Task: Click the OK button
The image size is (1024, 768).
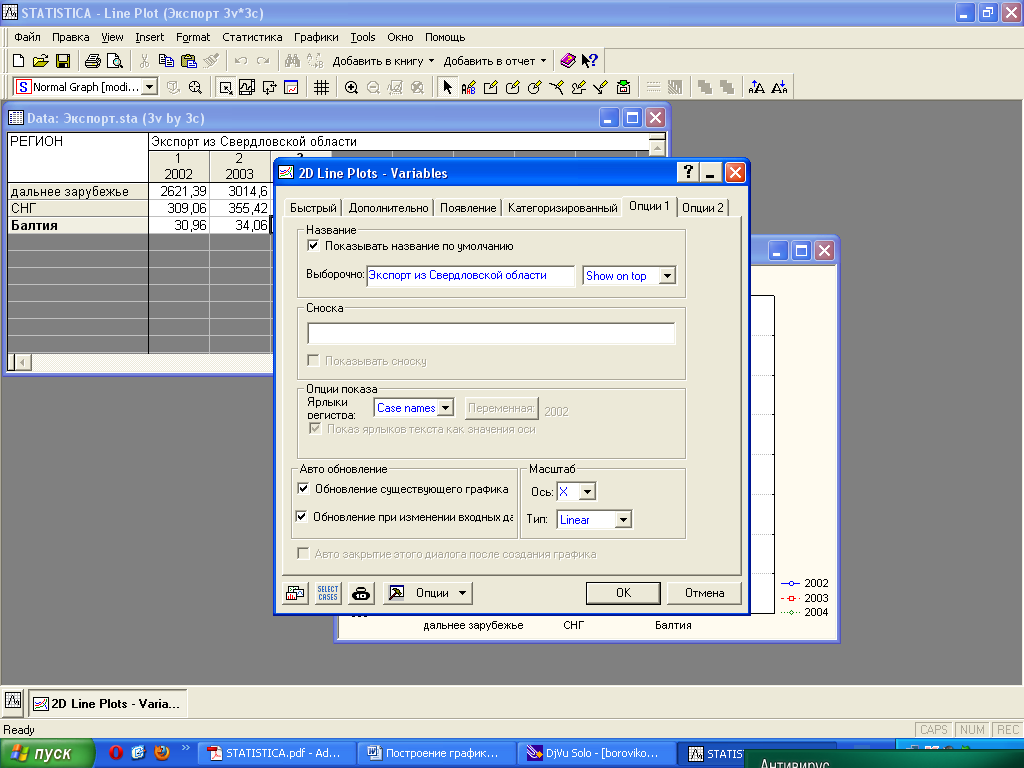Action: [x=623, y=593]
